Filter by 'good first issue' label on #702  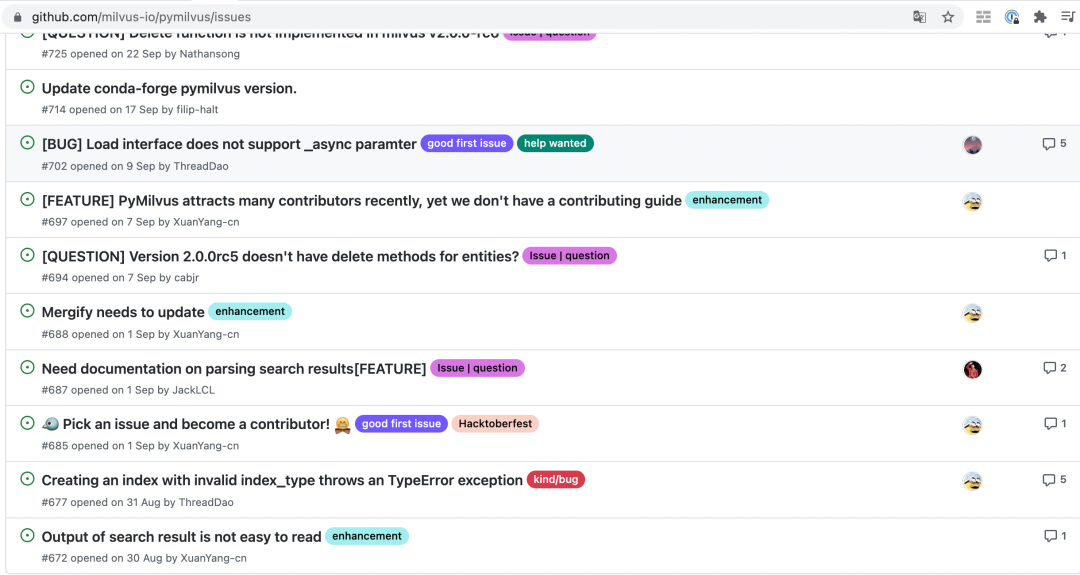pos(466,144)
